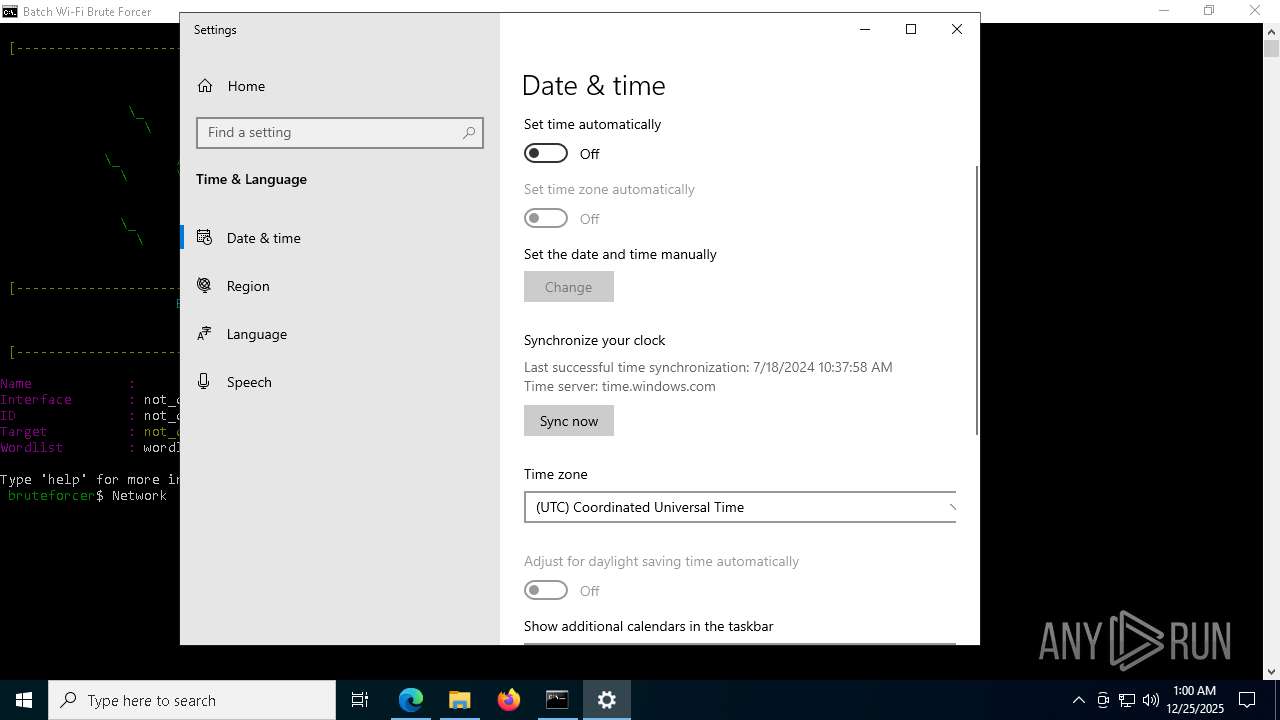Click the Settings gear taskbar icon
1280x720 pixels.
point(607,700)
